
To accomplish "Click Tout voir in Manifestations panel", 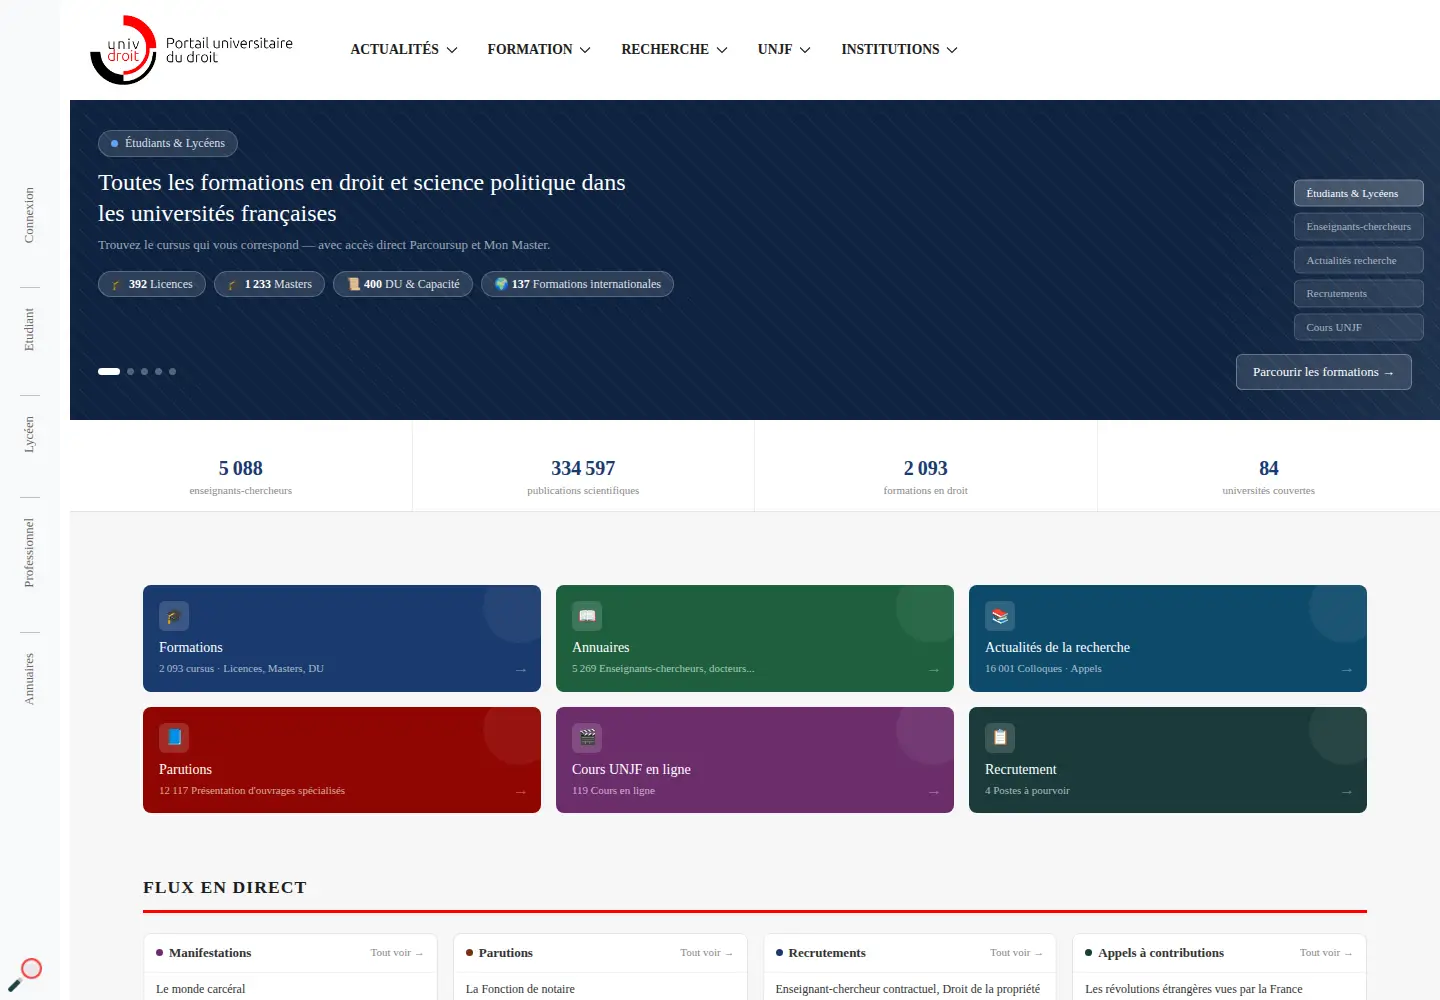I will (x=397, y=953).
